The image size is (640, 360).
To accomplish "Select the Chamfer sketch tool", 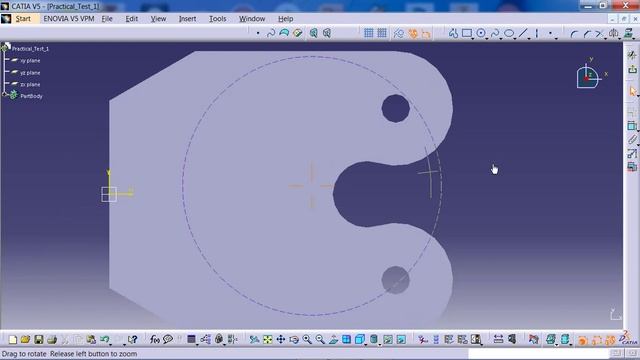I will [587, 33].
